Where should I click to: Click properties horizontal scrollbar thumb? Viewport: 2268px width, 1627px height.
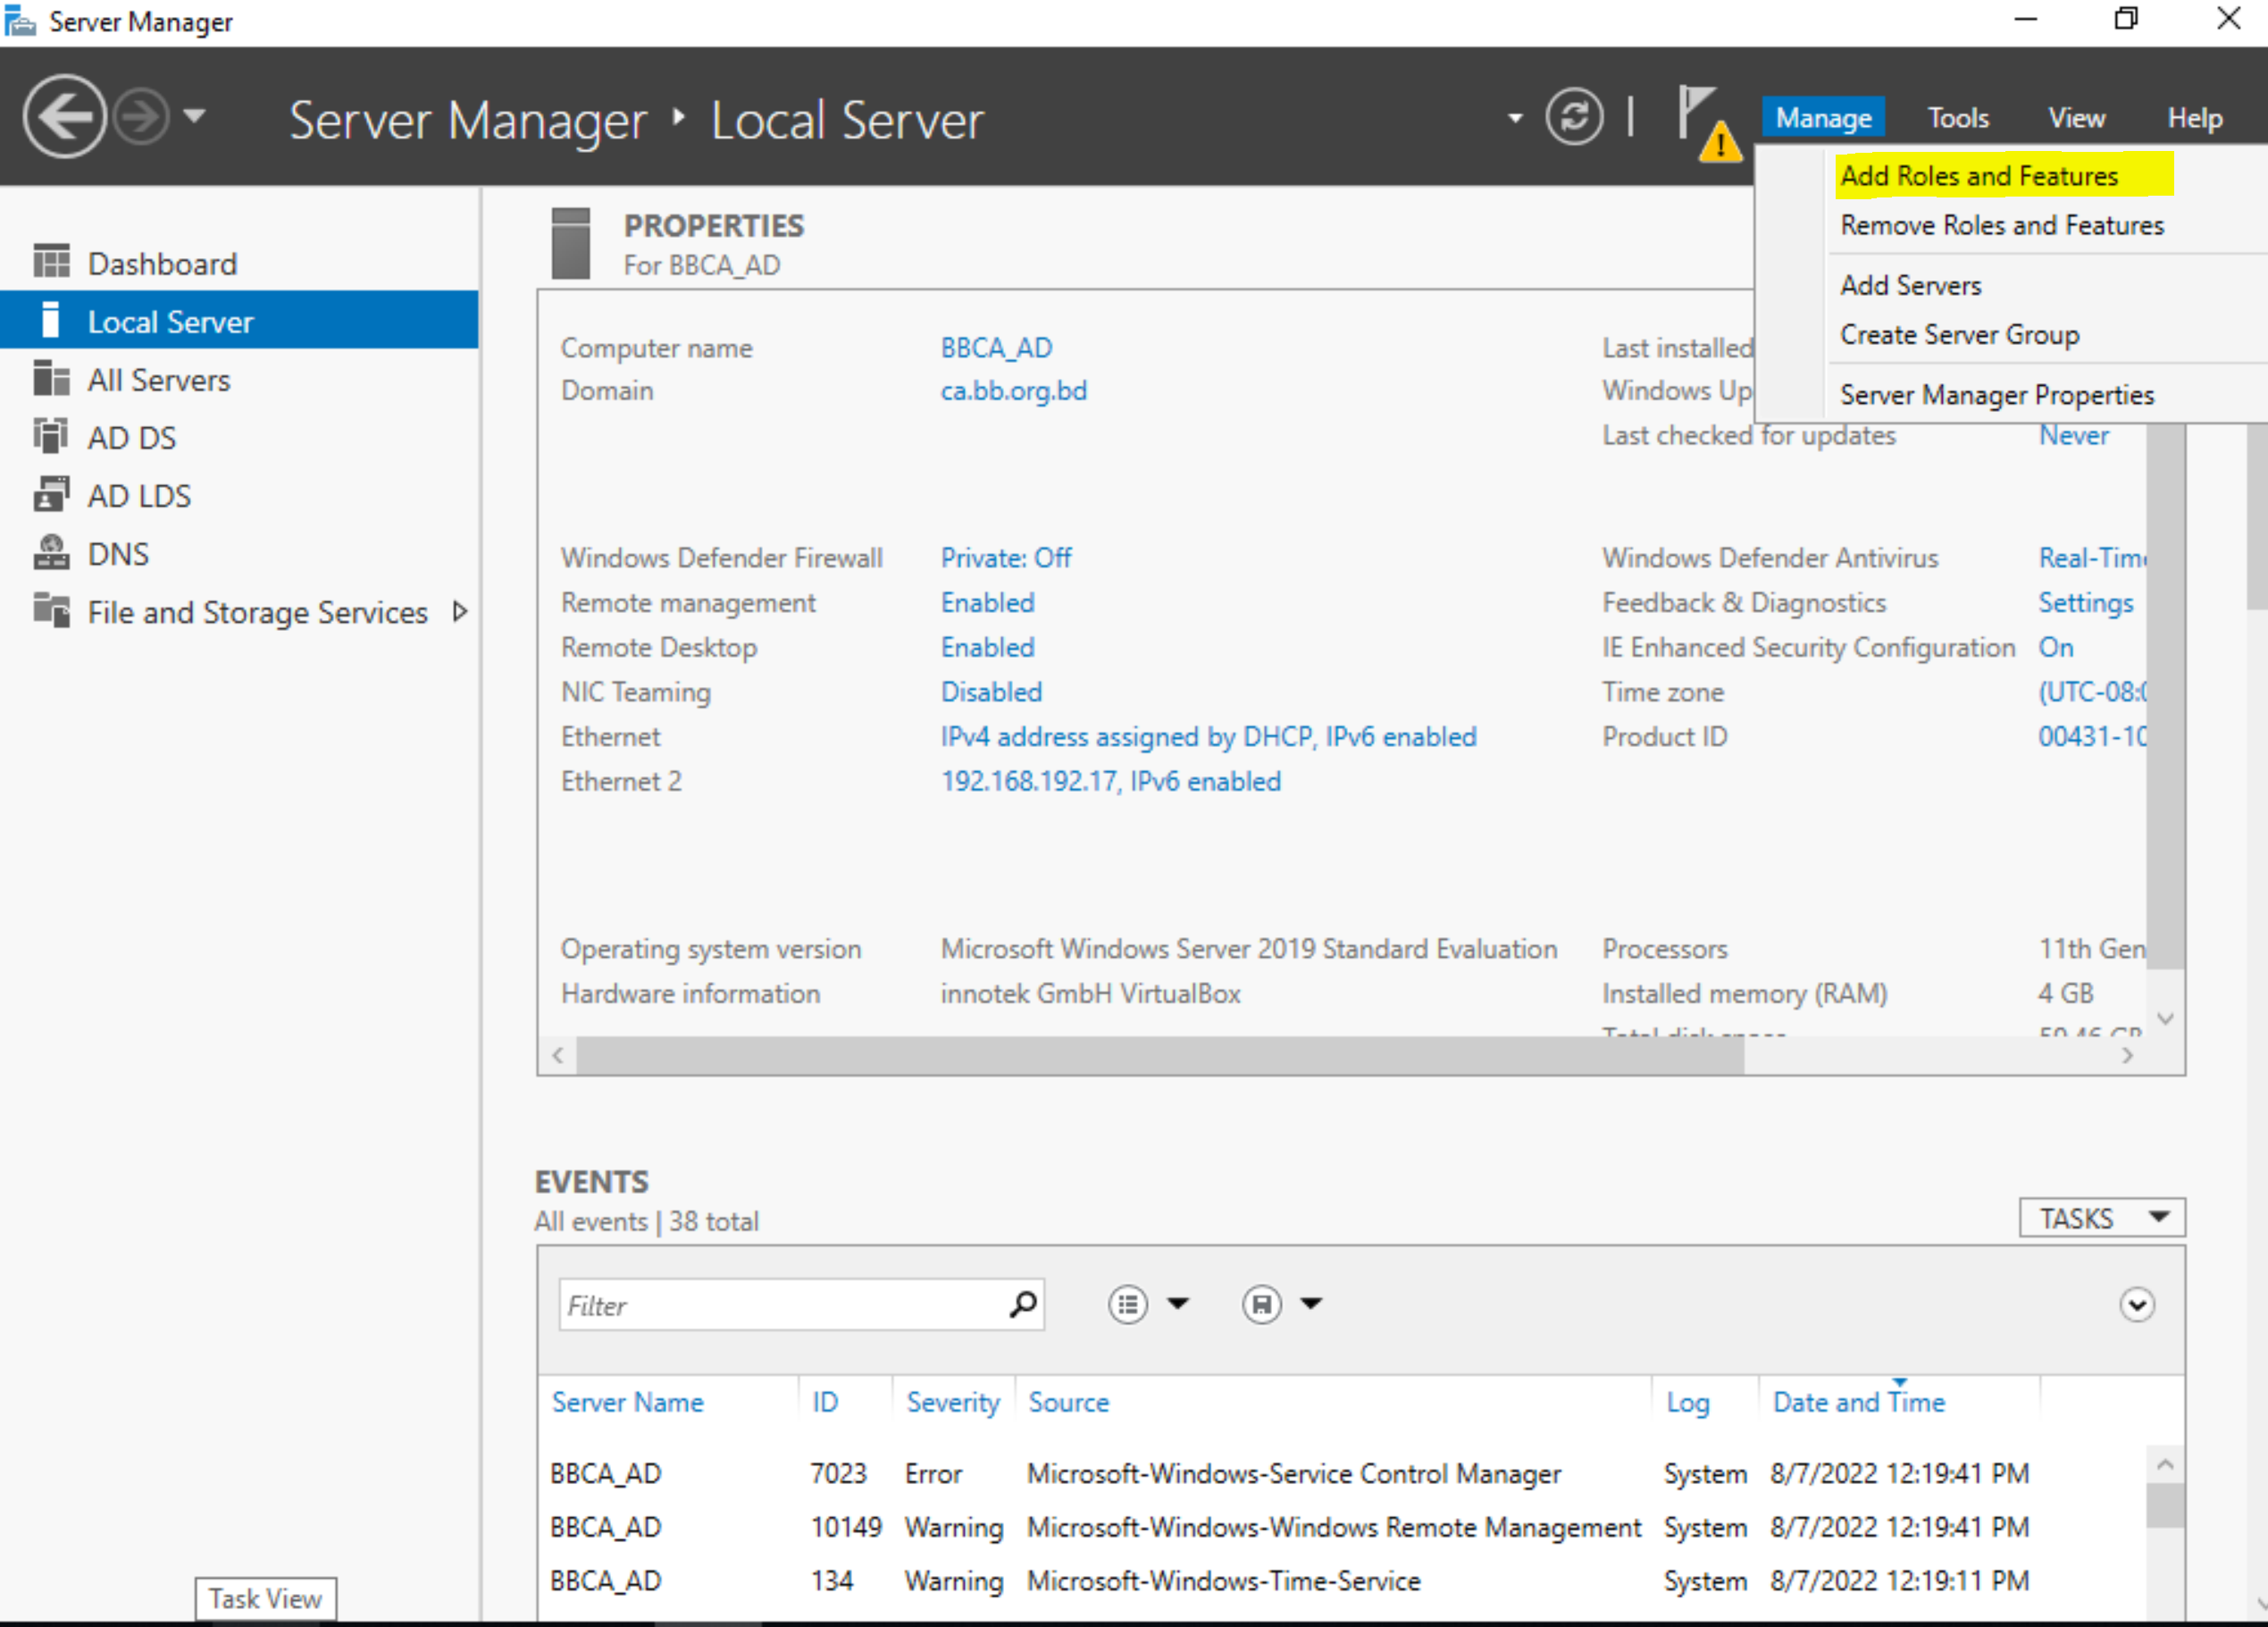click(1160, 1055)
